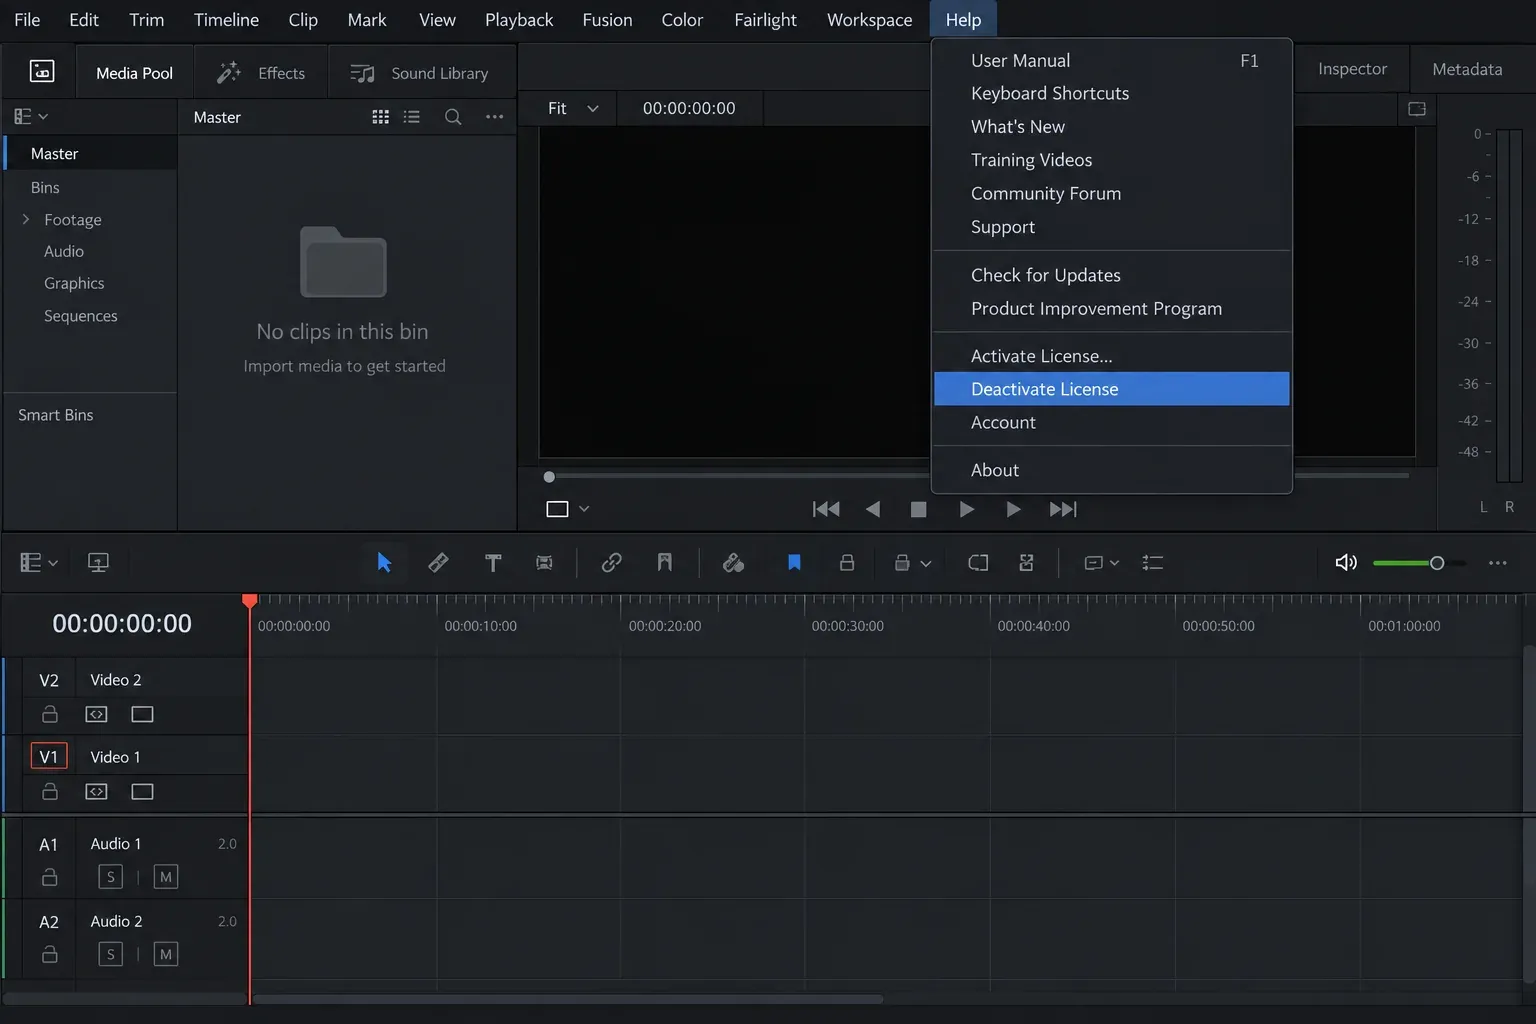This screenshot has height=1024, width=1536.
Task: Open the About menu item
Action: [1111, 470]
